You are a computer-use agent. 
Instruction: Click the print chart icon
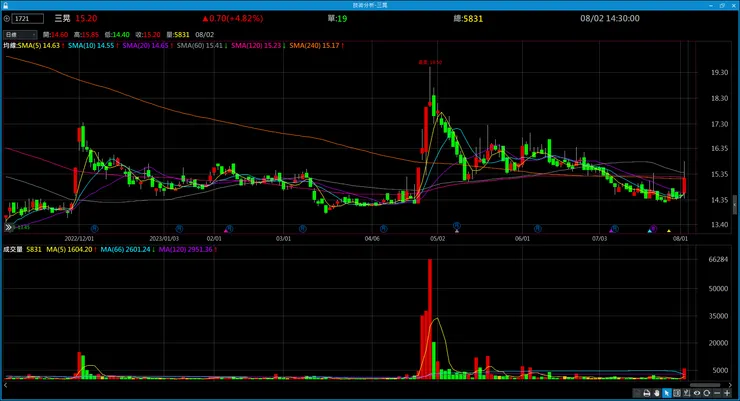pos(647,393)
